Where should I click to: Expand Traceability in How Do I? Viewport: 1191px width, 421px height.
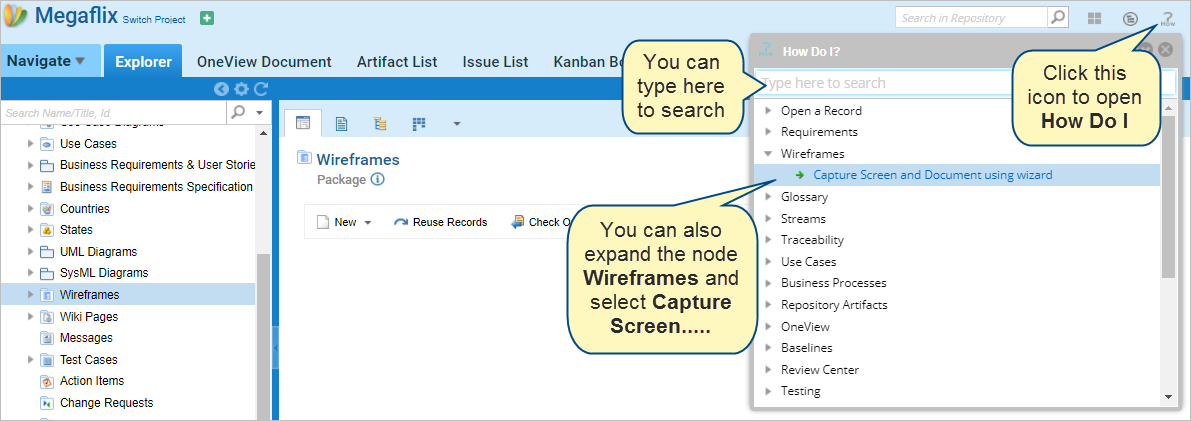769,240
